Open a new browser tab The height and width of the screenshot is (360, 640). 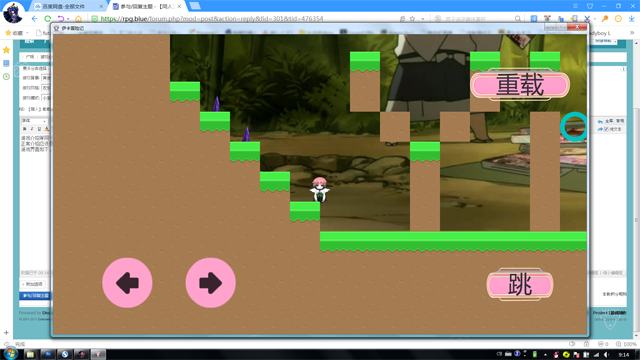coord(195,6)
